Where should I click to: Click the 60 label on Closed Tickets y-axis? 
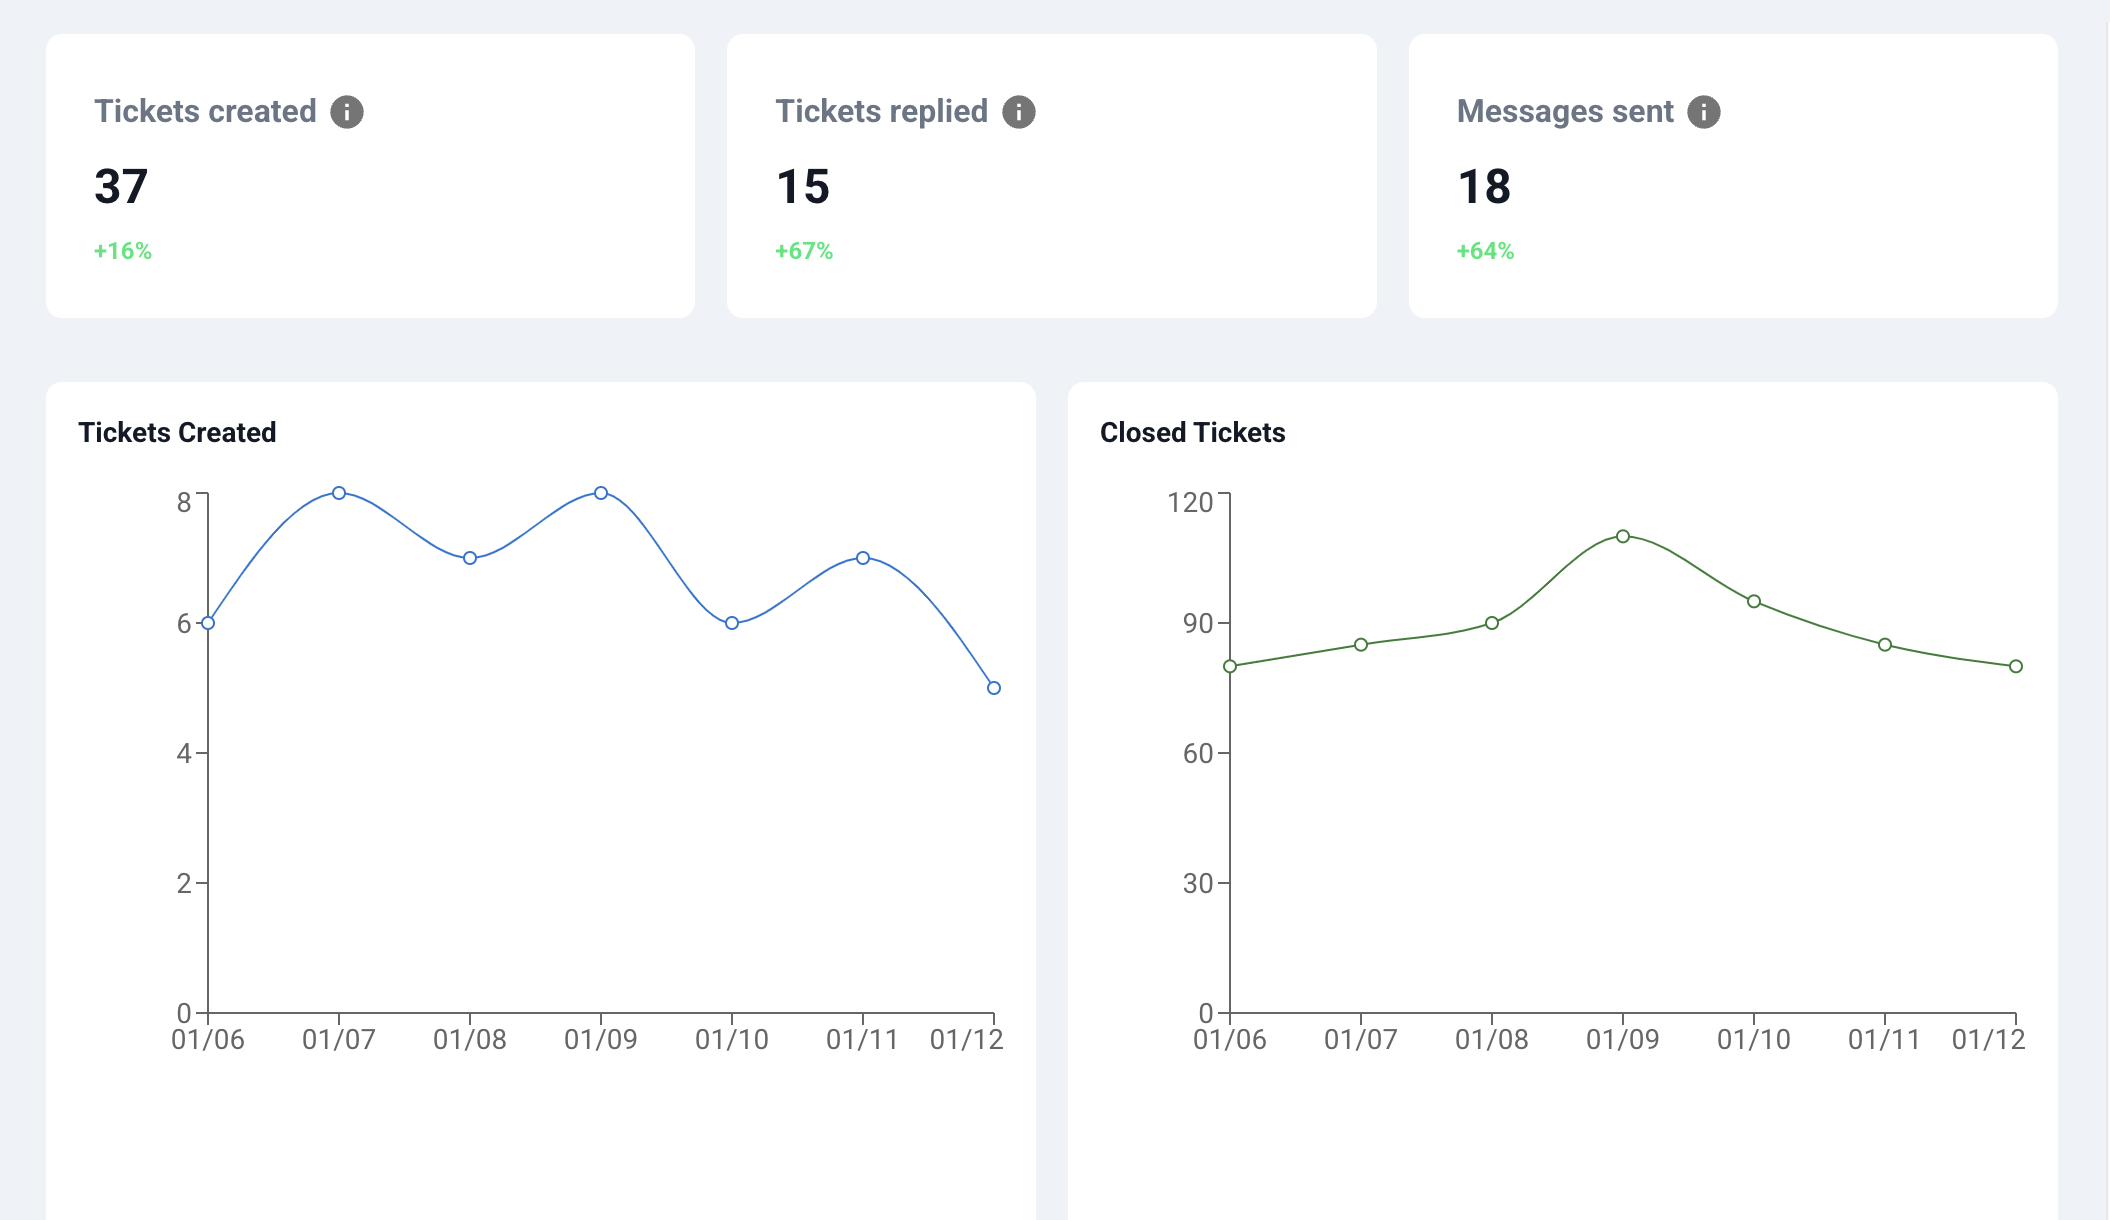point(1198,754)
